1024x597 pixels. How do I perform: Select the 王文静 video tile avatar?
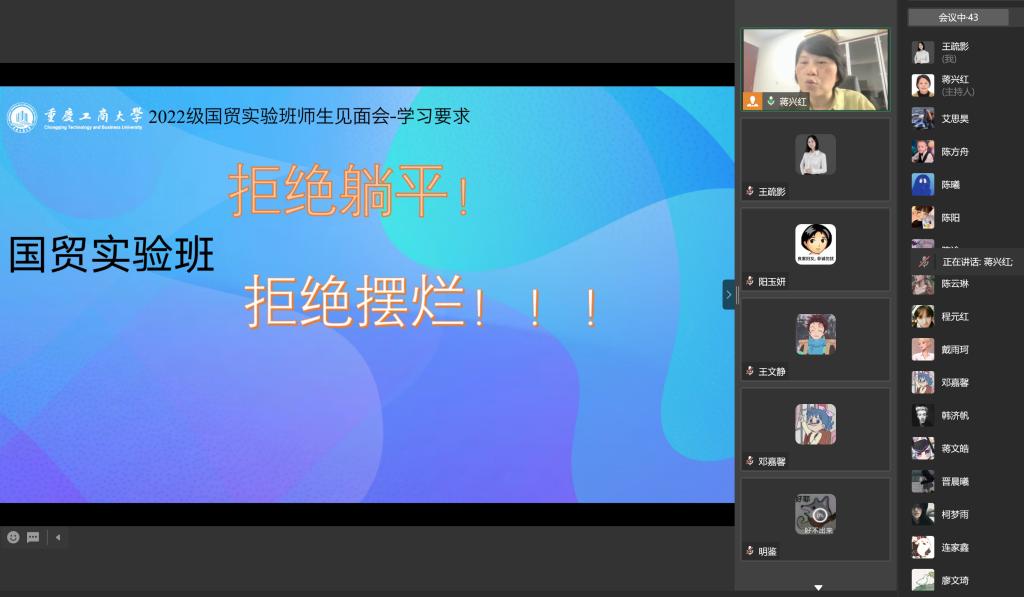pos(815,334)
